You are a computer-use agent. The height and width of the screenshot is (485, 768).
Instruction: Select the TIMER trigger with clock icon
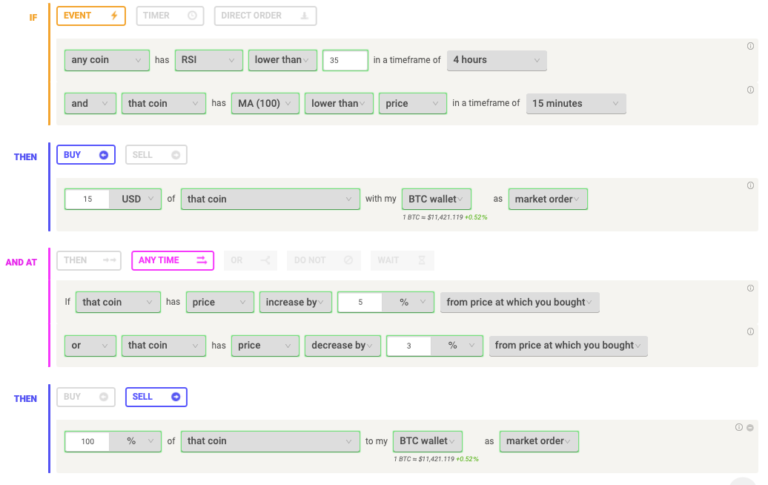point(170,16)
